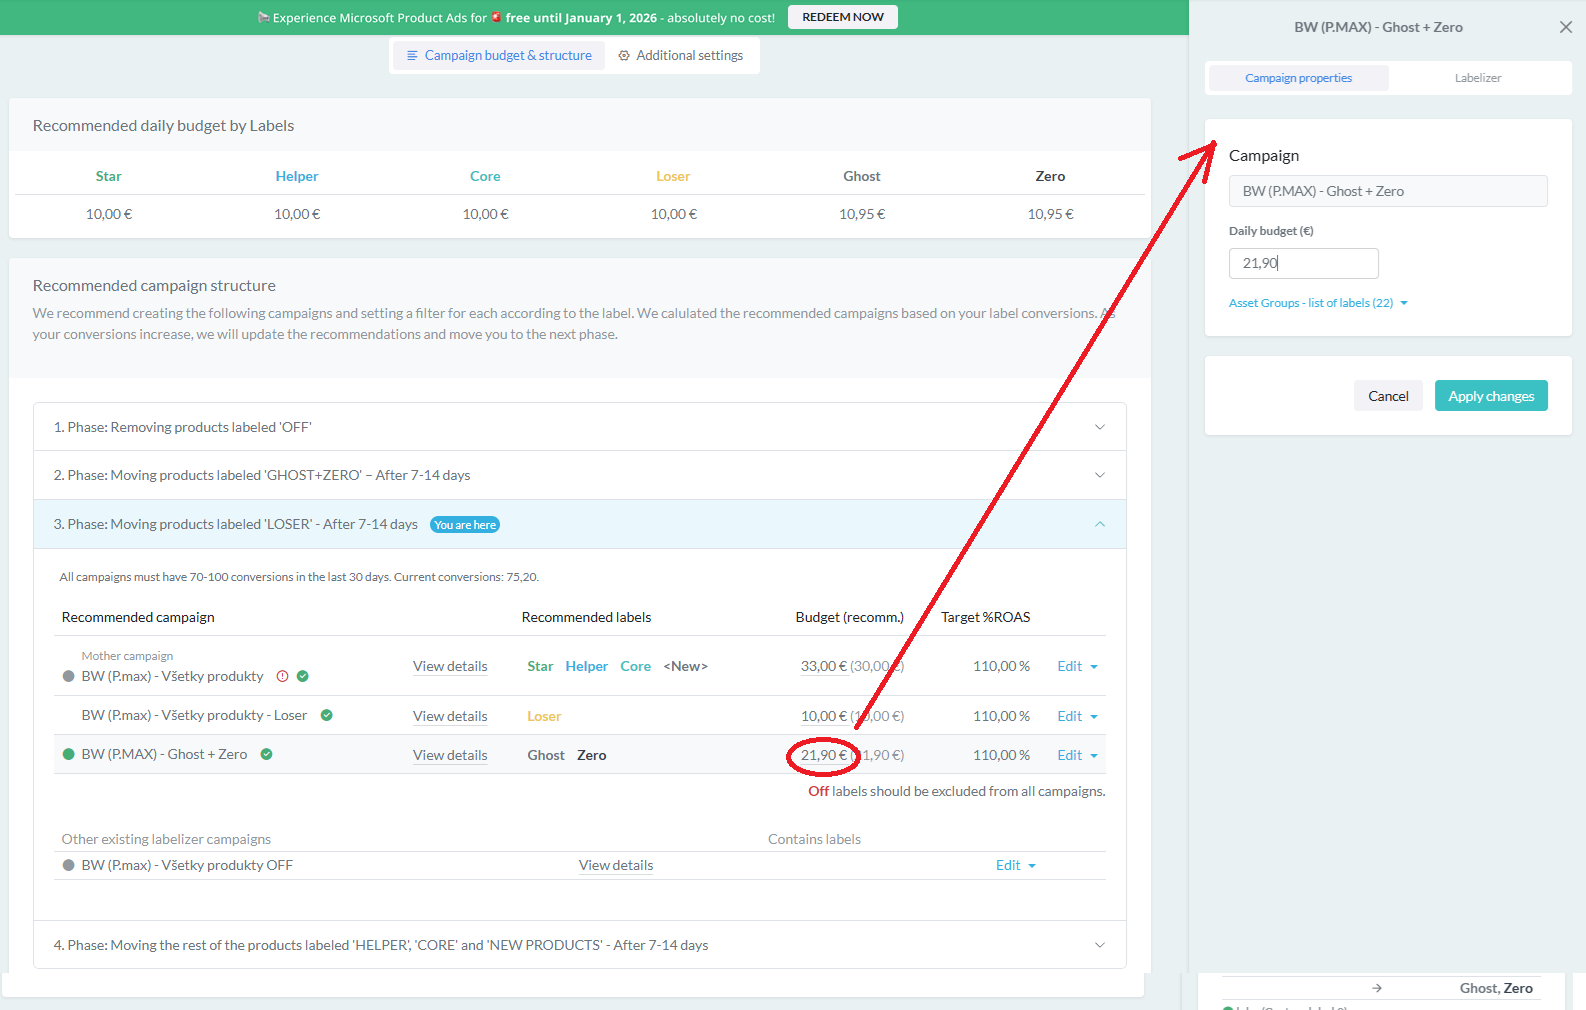Click the green status dot for Ghost + Zero
This screenshot has height=1010, width=1586.
(x=69, y=754)
